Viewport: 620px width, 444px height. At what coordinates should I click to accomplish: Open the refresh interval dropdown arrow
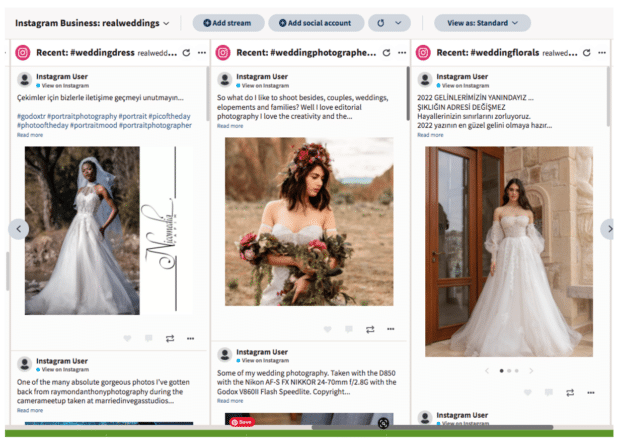click(399, 22)
